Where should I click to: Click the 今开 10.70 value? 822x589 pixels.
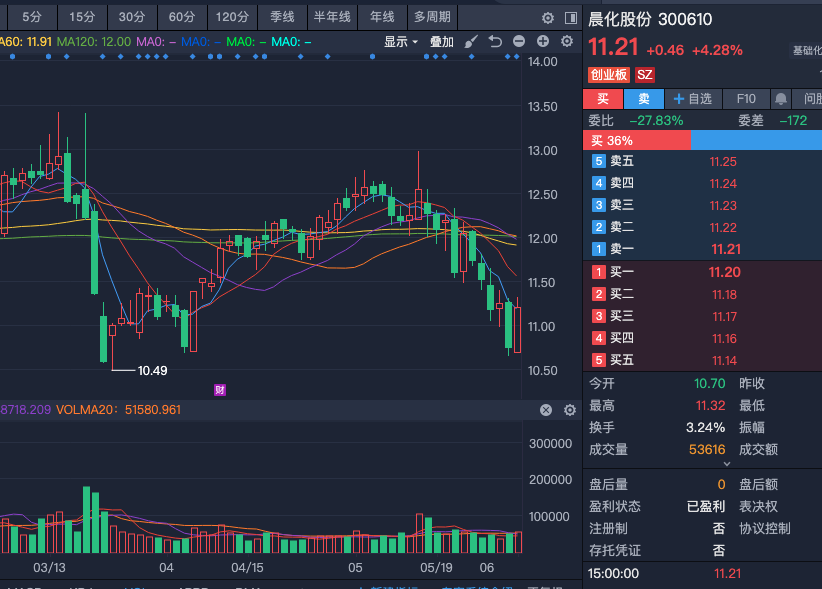click(710, 384)
